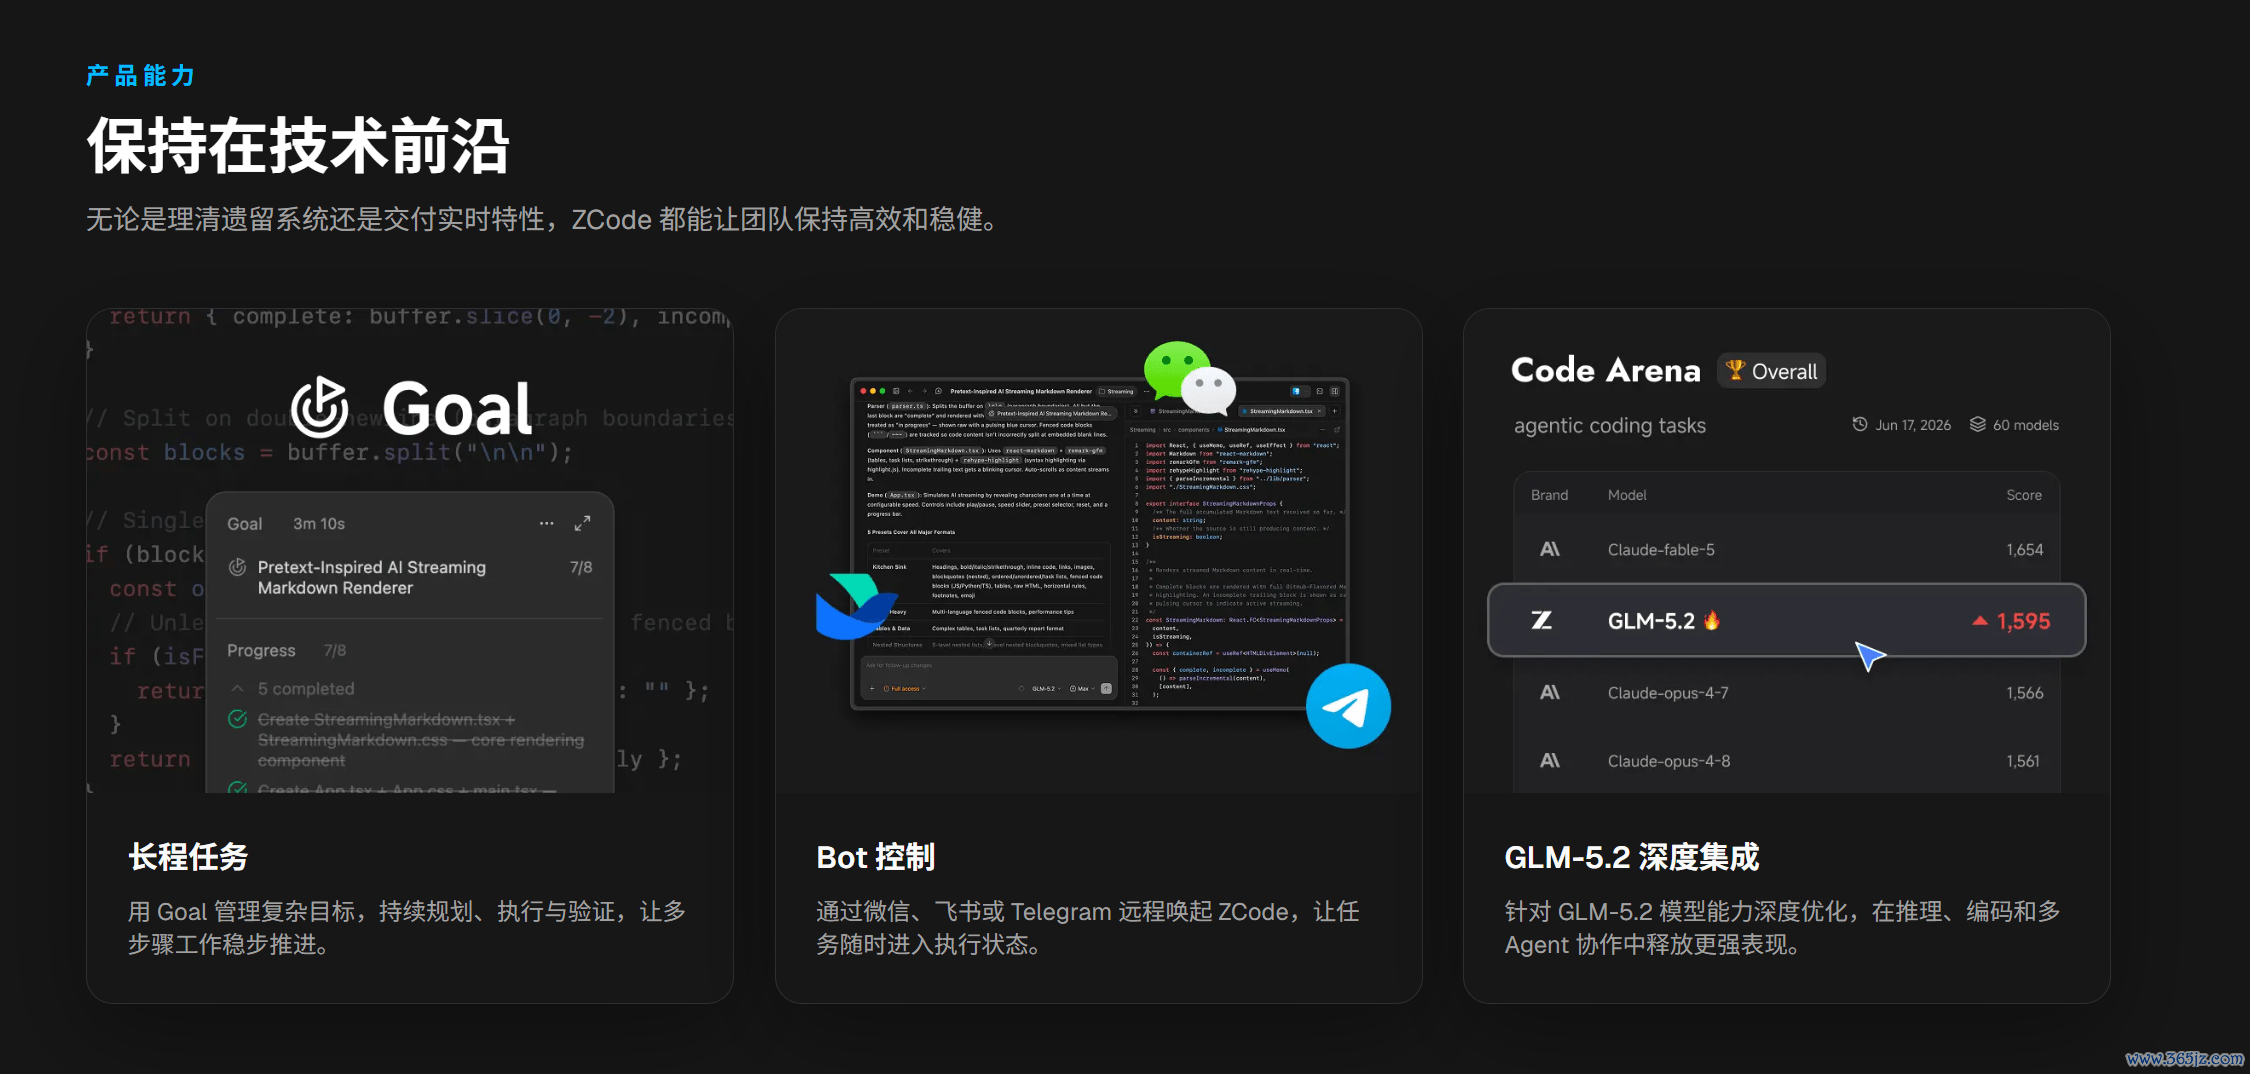The width and height of the screenshot is (2250, 1074).
Task: Click the struck-through 'Create StreamingMarkdown.tsx' task
Action: click(x=421, y=739)
